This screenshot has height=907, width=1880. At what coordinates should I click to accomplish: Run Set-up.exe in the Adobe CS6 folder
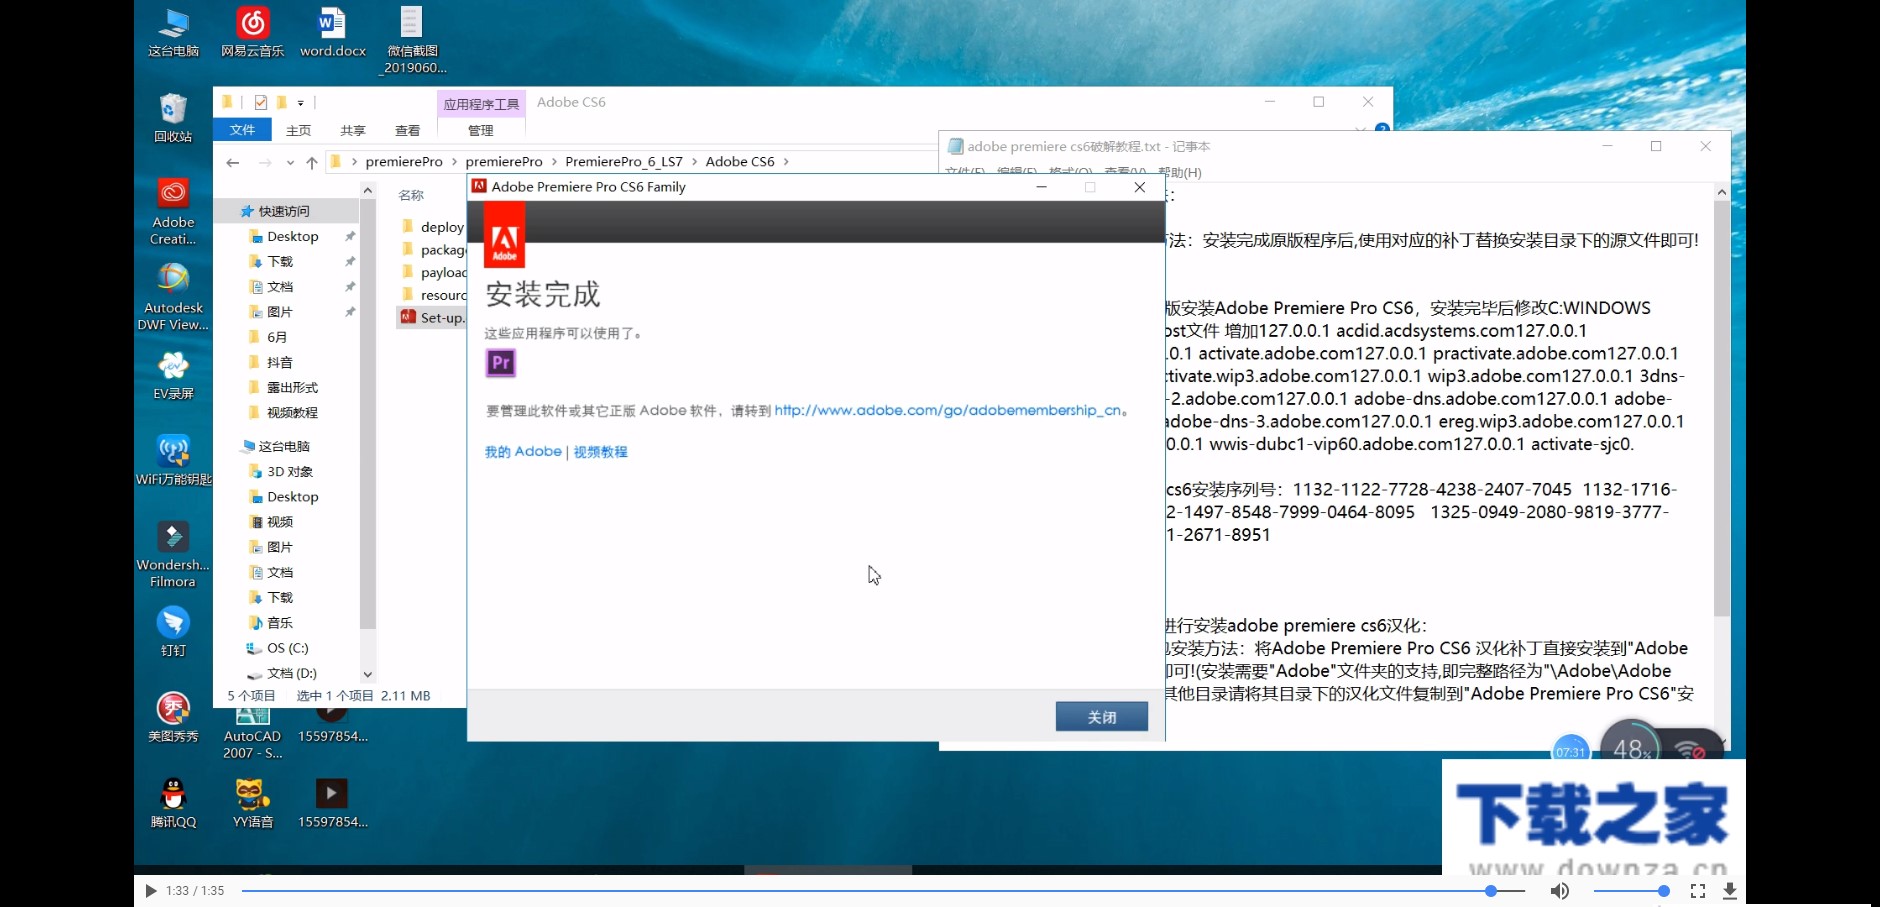(x=432, y=317)
